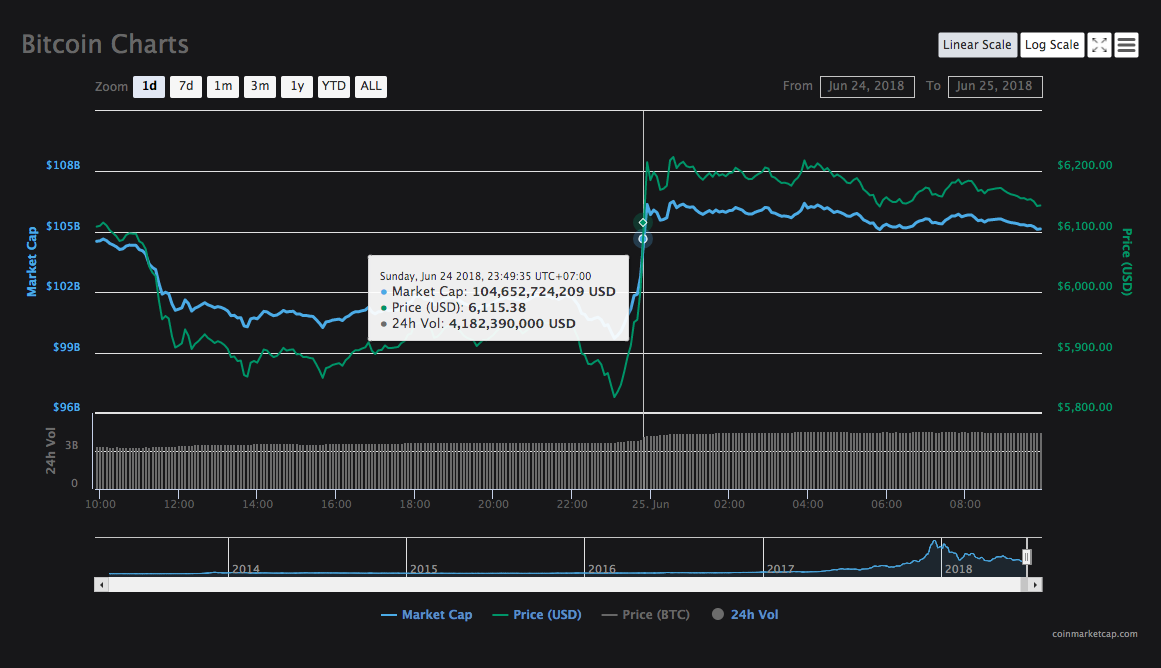The image size is (1161, 668).
Task: Click the 08:00 time axis label
Action: pyautogui.click(x=965, y=504)
